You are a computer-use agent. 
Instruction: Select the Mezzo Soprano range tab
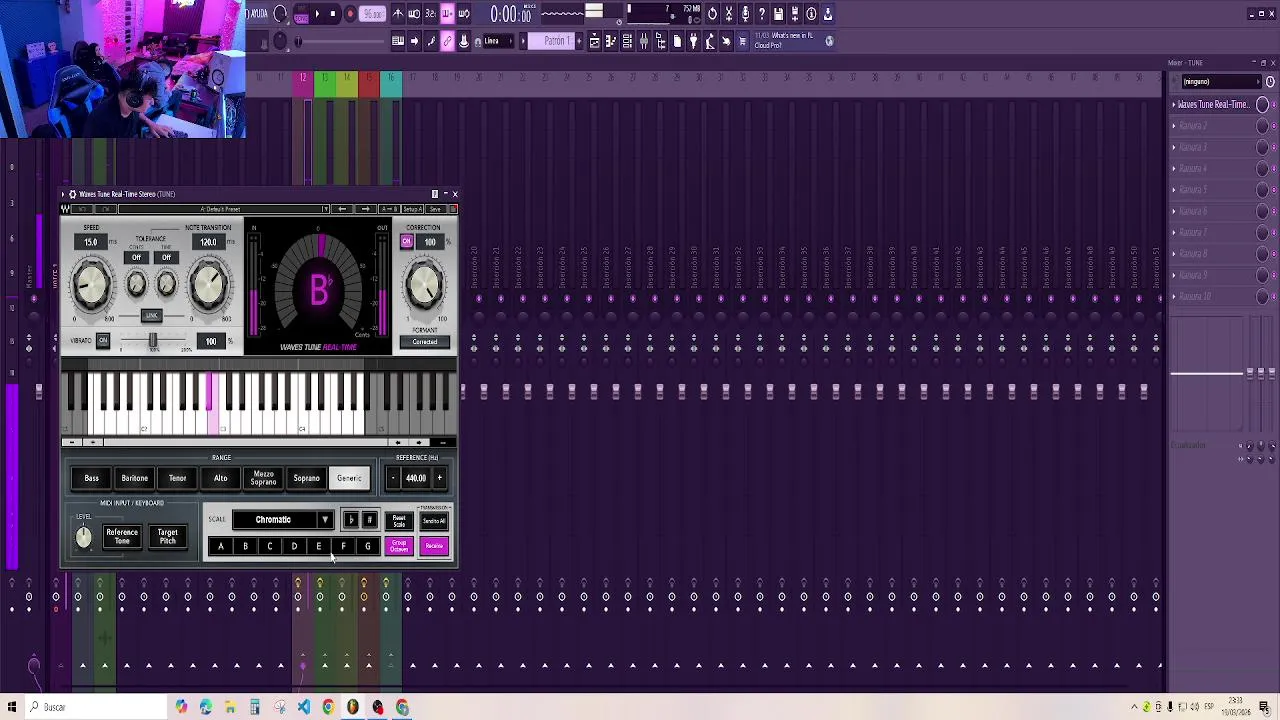tap(263, 478)
